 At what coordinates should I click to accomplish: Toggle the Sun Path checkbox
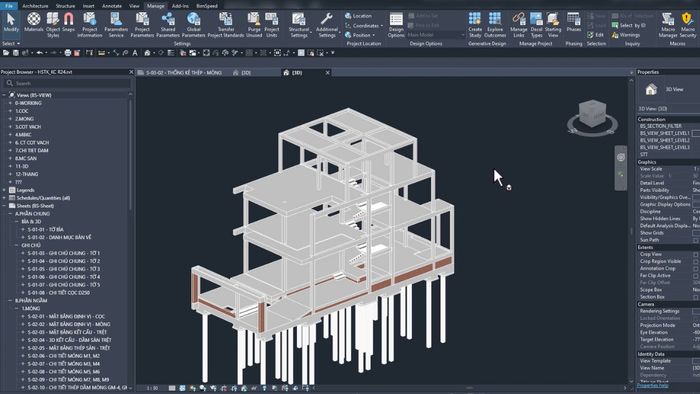pos(696,240)
